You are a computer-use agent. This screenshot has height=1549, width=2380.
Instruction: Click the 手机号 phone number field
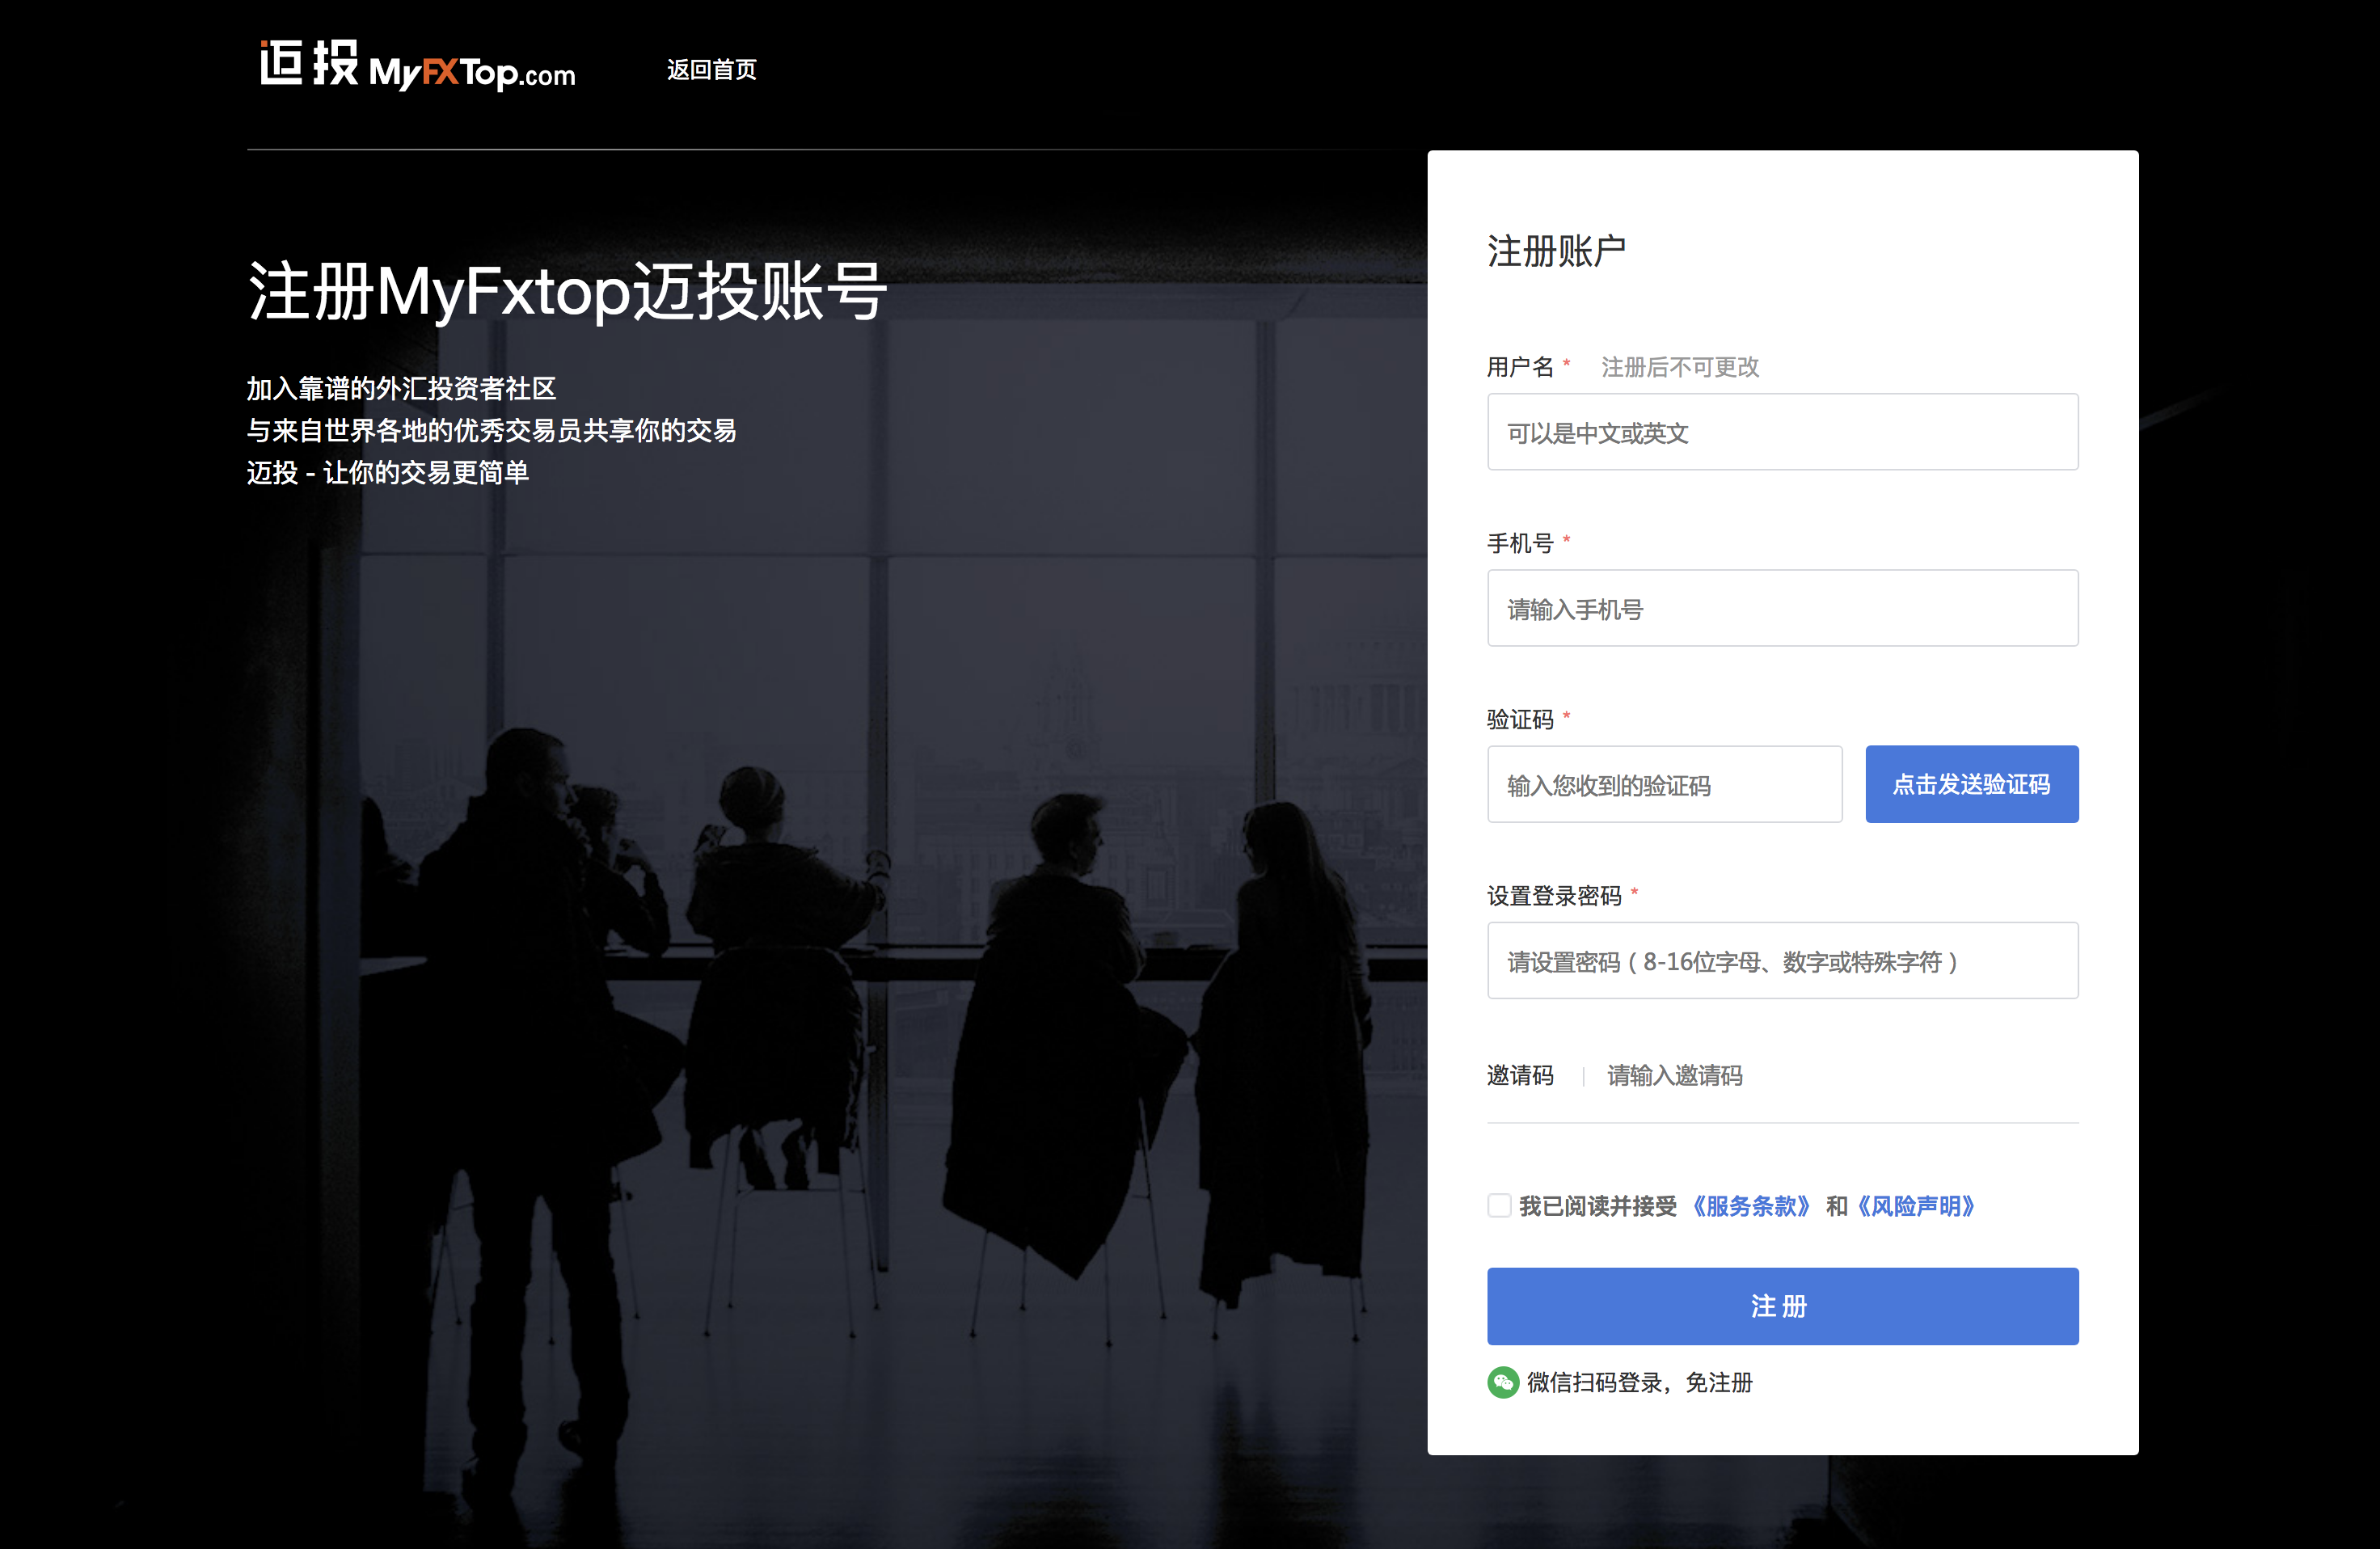(x=1782, y=608)
